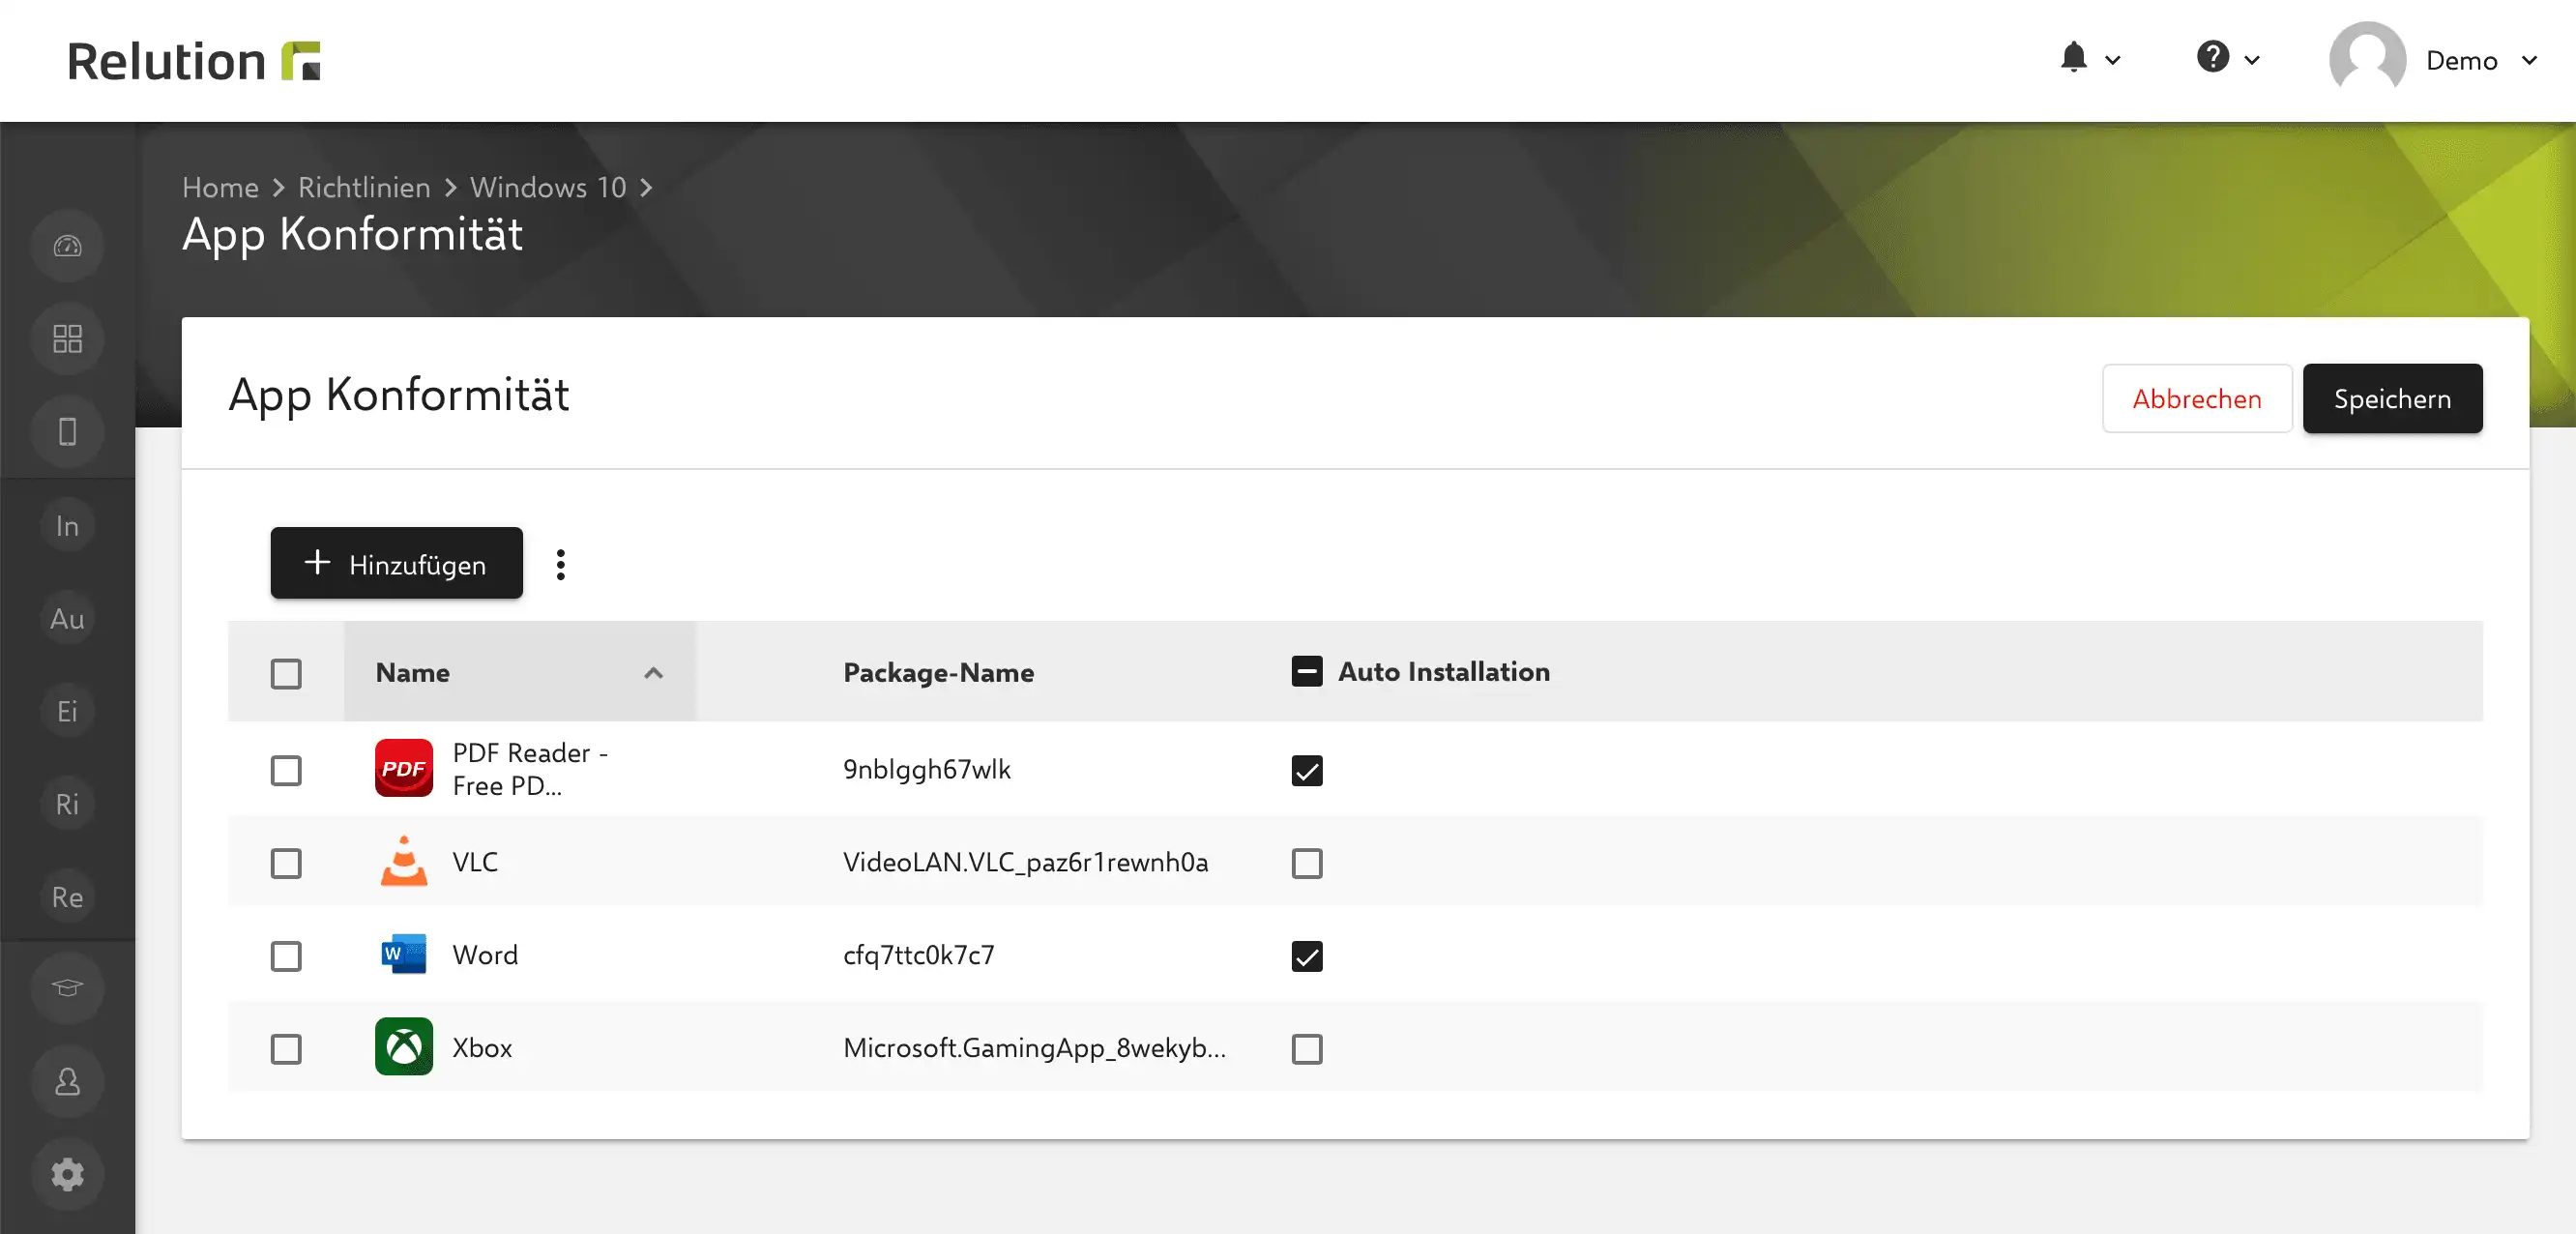Open the apps grid icon in sidebar
The image size is (2576, 1234).
pos(67,339)
